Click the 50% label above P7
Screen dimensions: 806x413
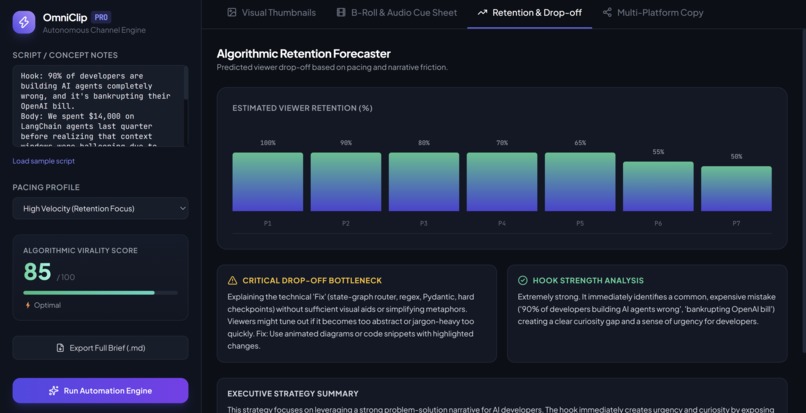736,156
